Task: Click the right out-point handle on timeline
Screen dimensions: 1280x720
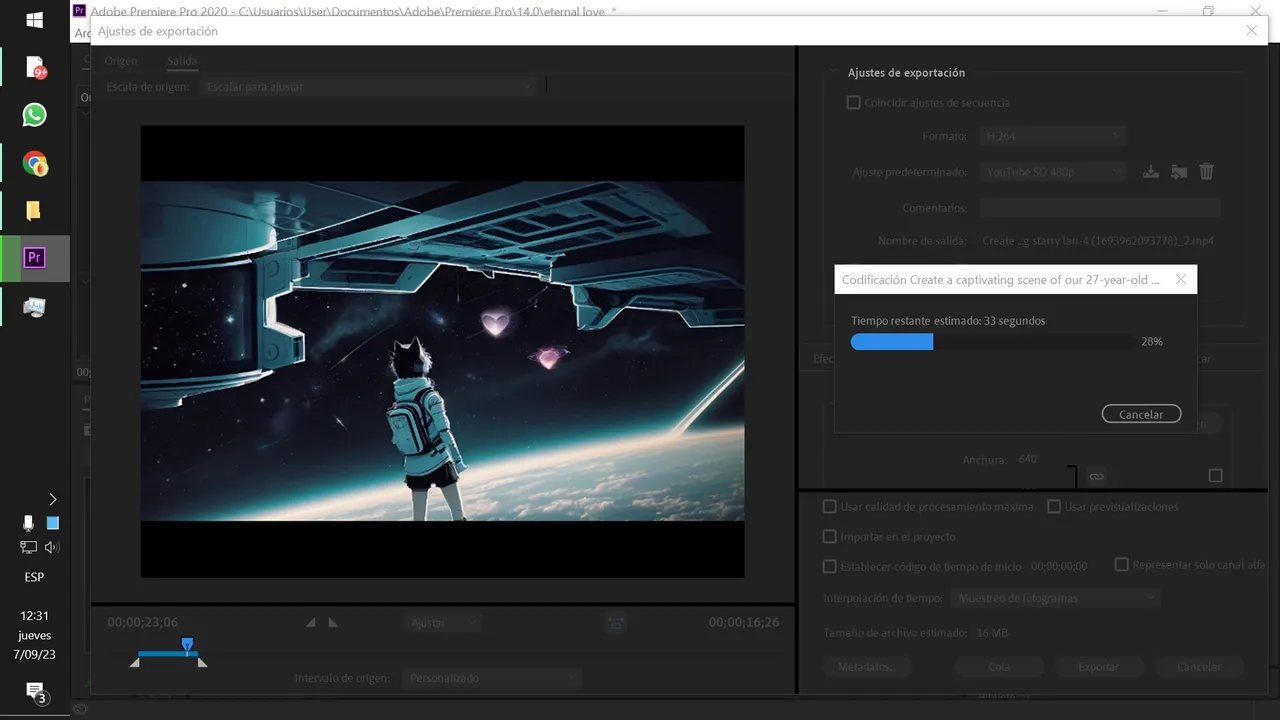Action: [203, 662]
